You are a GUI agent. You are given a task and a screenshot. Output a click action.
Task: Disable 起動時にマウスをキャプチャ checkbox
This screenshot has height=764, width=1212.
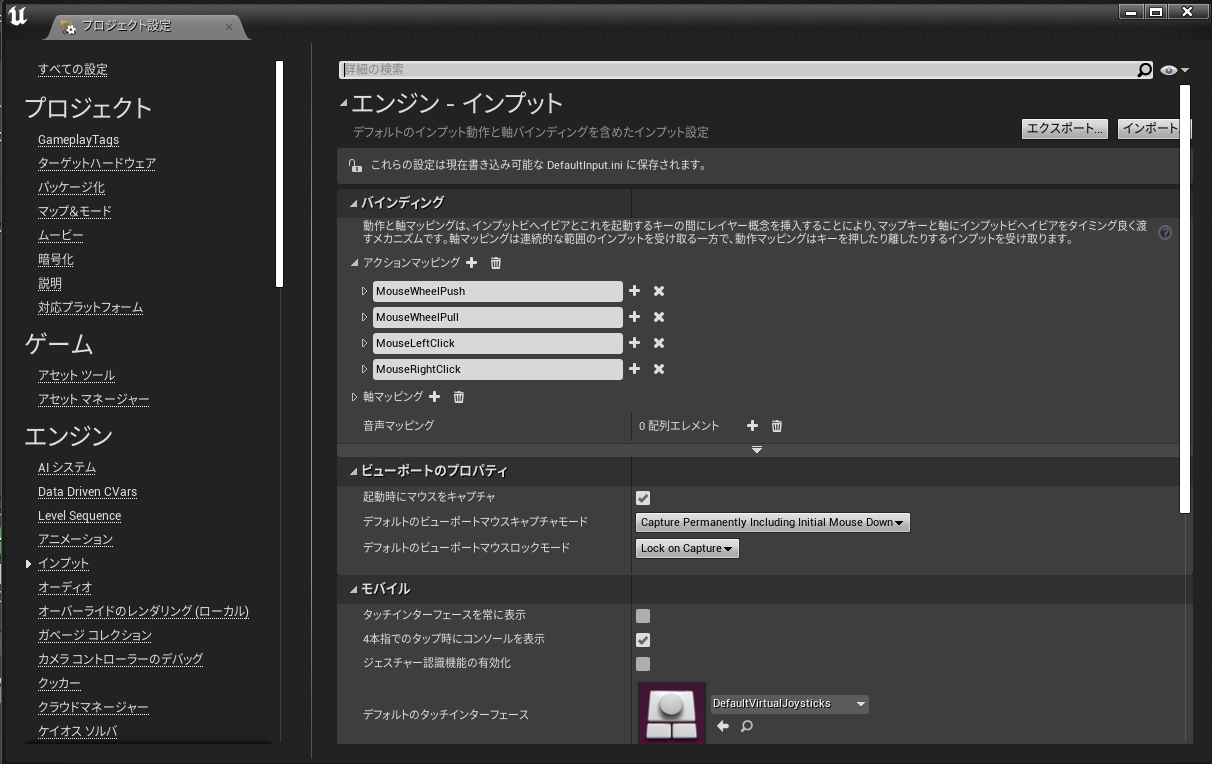pos(642,497)
